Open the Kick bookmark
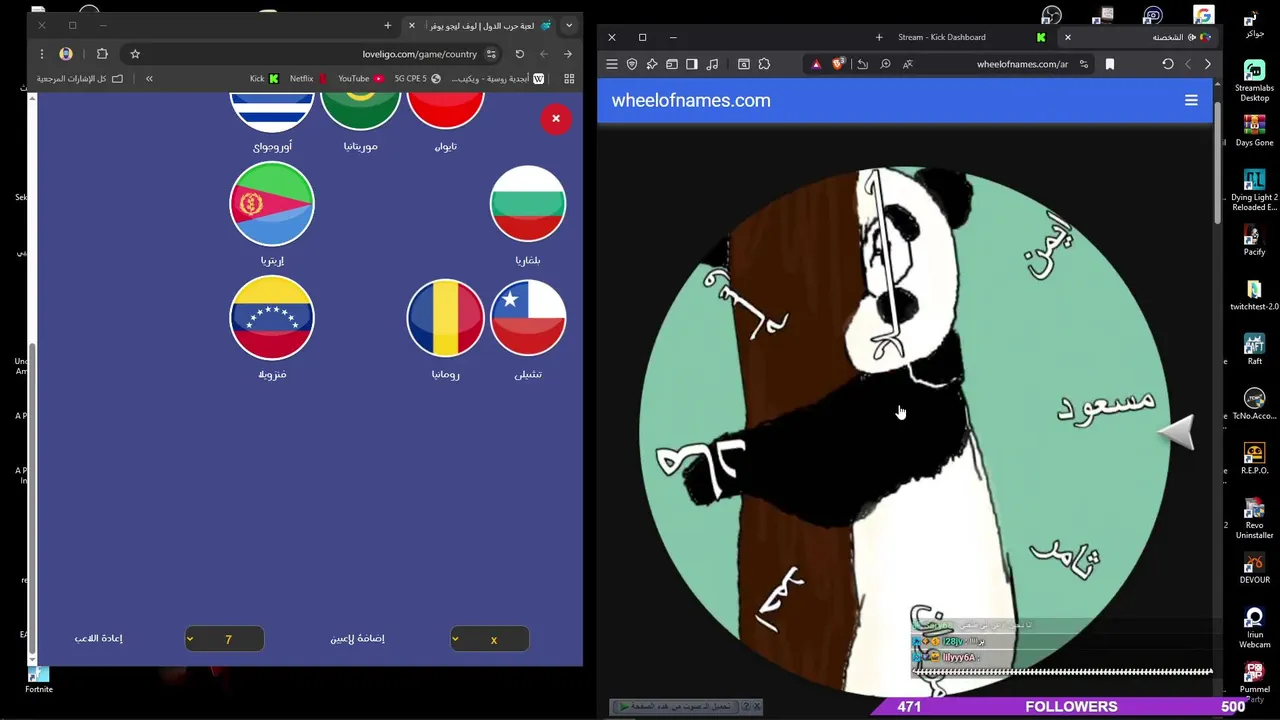Screen dimensions: 1280x720 click(x=264, y=78)
